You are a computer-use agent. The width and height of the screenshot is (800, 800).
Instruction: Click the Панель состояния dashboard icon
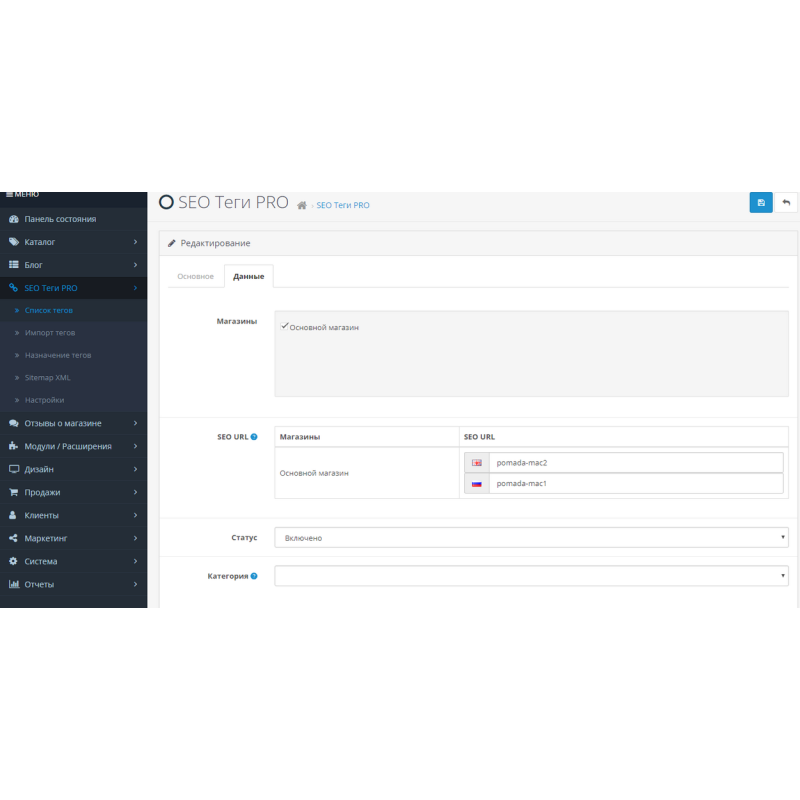coord(13,219)
